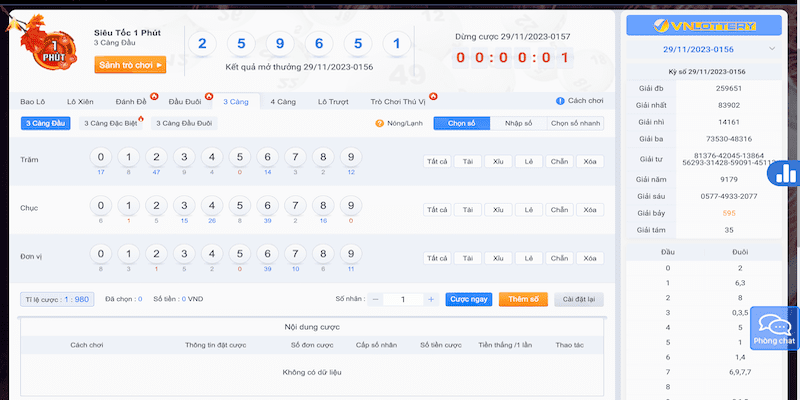This screenshot has height=400, width=800.
Task: Click the Nóng/Lạnh help icon
Action: [380, 123]
